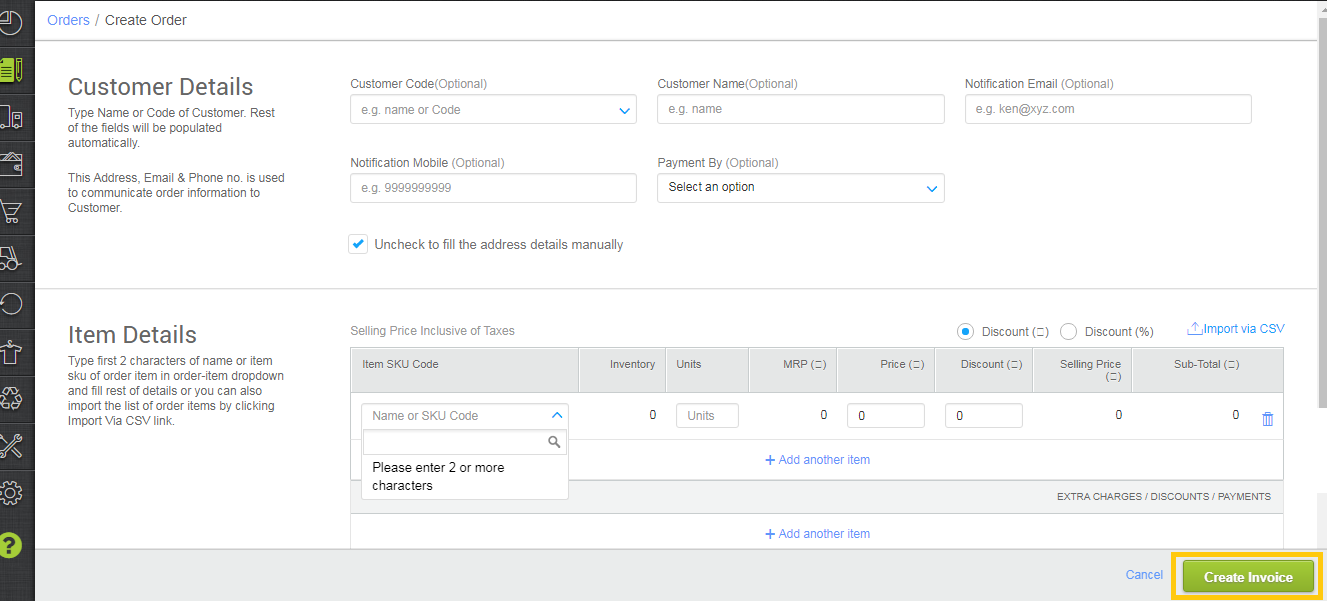Open the Payment By dropdown
The width and height of the screenshot is (1327, 601).
[931, 188]
